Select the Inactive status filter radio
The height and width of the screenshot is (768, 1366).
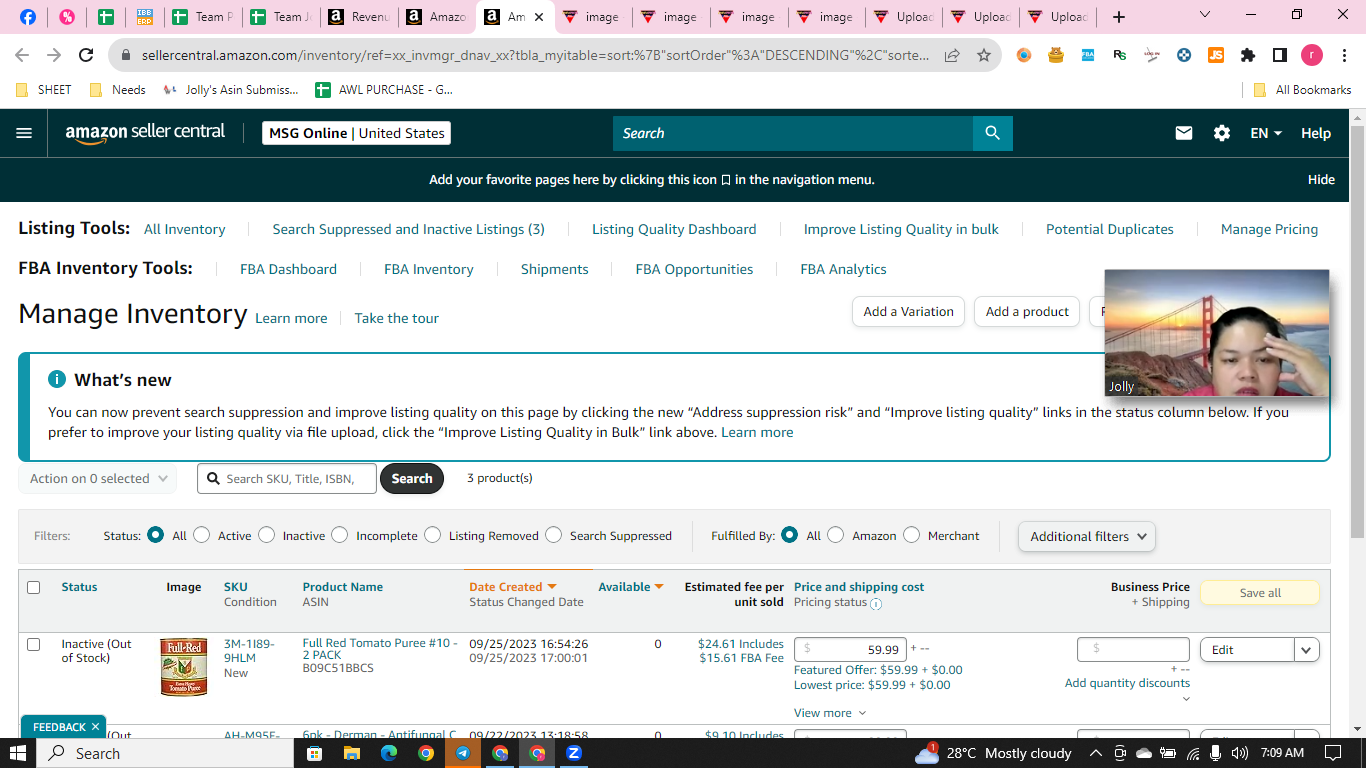[x=266, y=535]
